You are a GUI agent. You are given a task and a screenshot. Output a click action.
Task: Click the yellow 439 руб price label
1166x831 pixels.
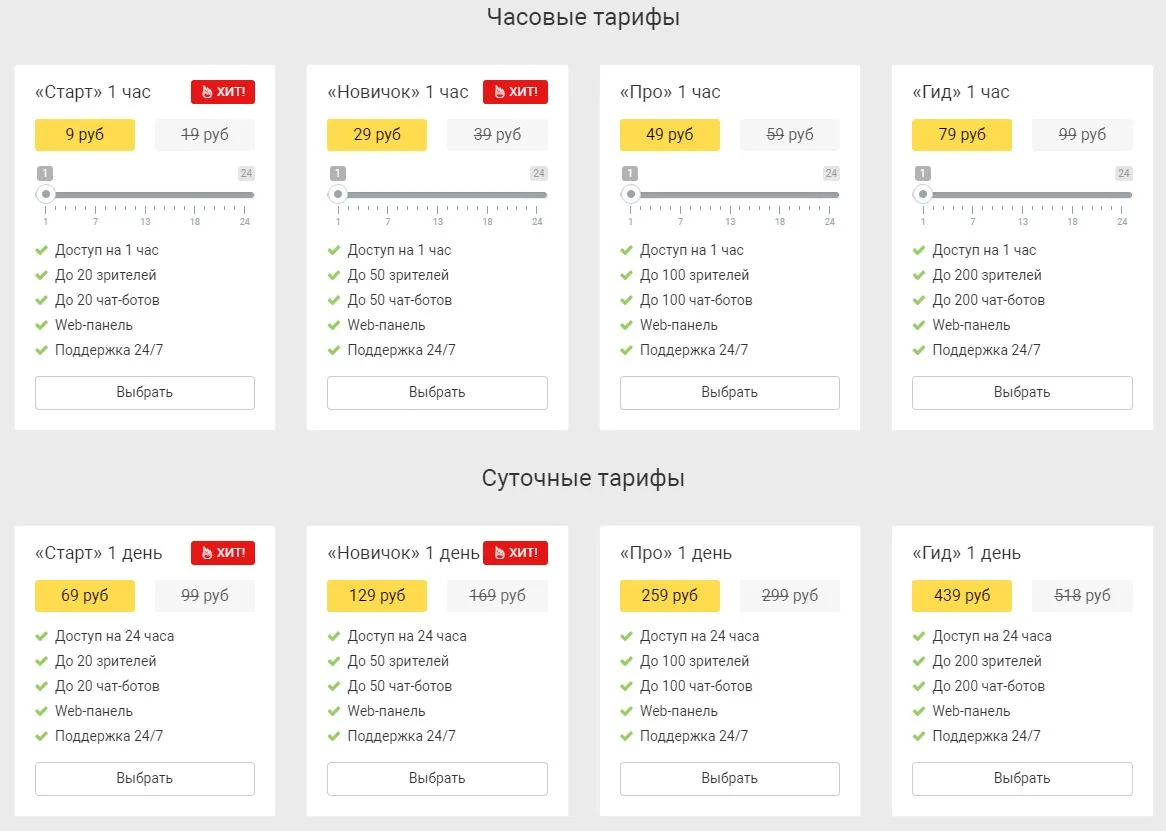pos(962,595)
